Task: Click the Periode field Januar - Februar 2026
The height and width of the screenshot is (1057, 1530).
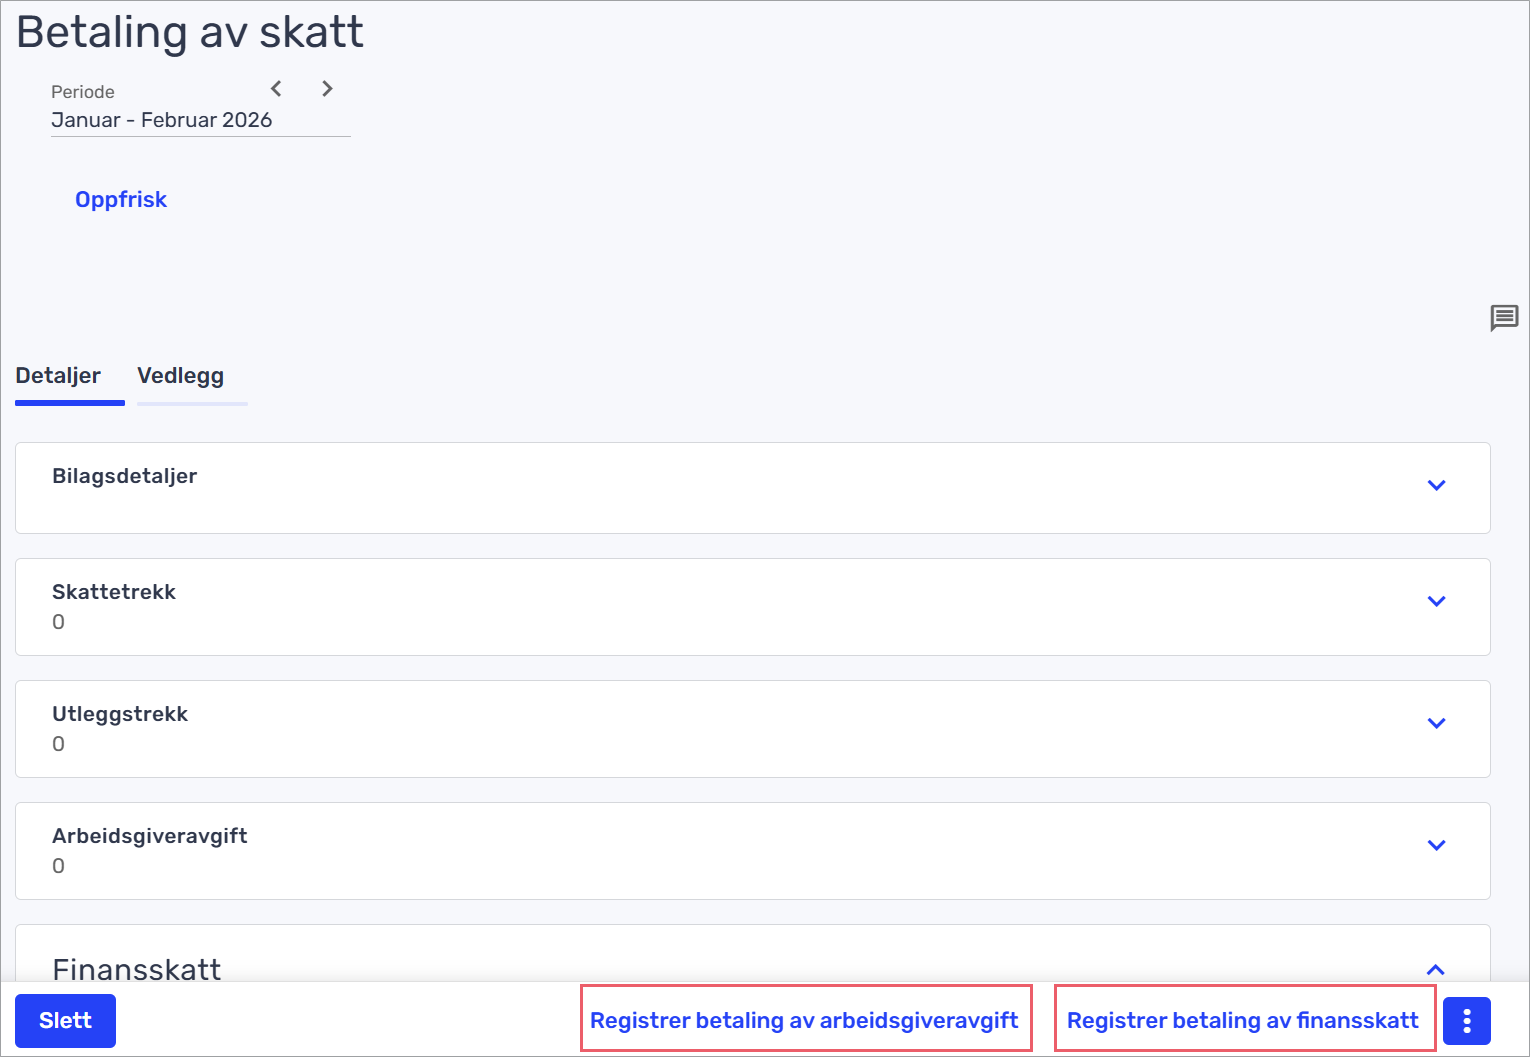Action: click(162, 120)
